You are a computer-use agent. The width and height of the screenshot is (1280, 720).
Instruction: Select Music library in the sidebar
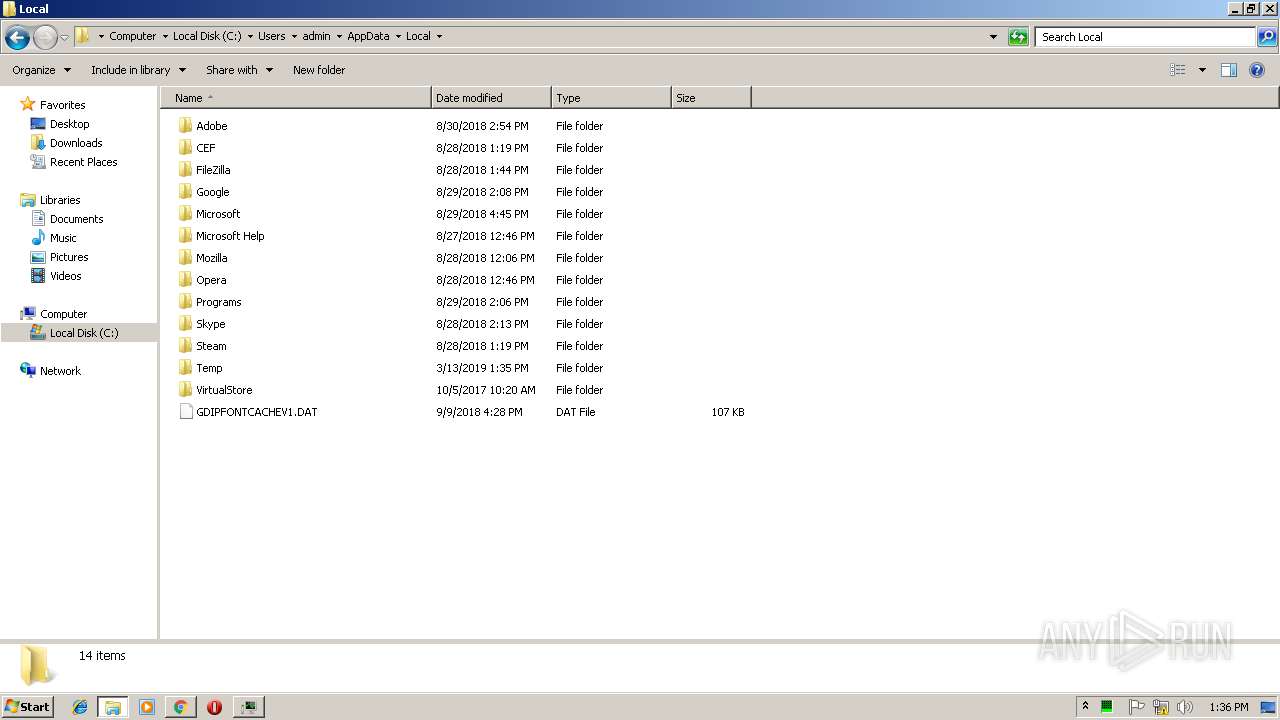pyautogui.click(x=63, y=238)
